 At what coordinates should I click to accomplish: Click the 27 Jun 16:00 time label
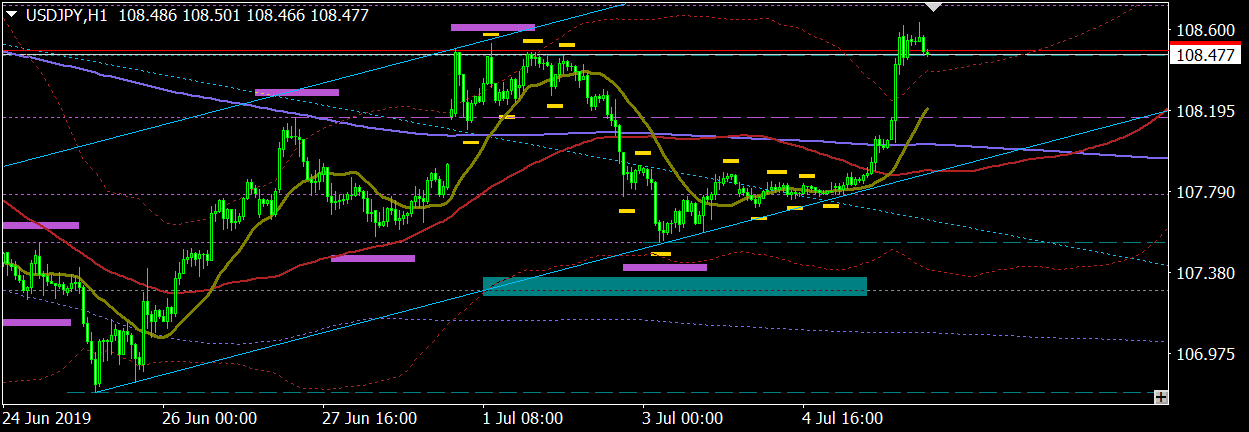click(x=372, y=417)
